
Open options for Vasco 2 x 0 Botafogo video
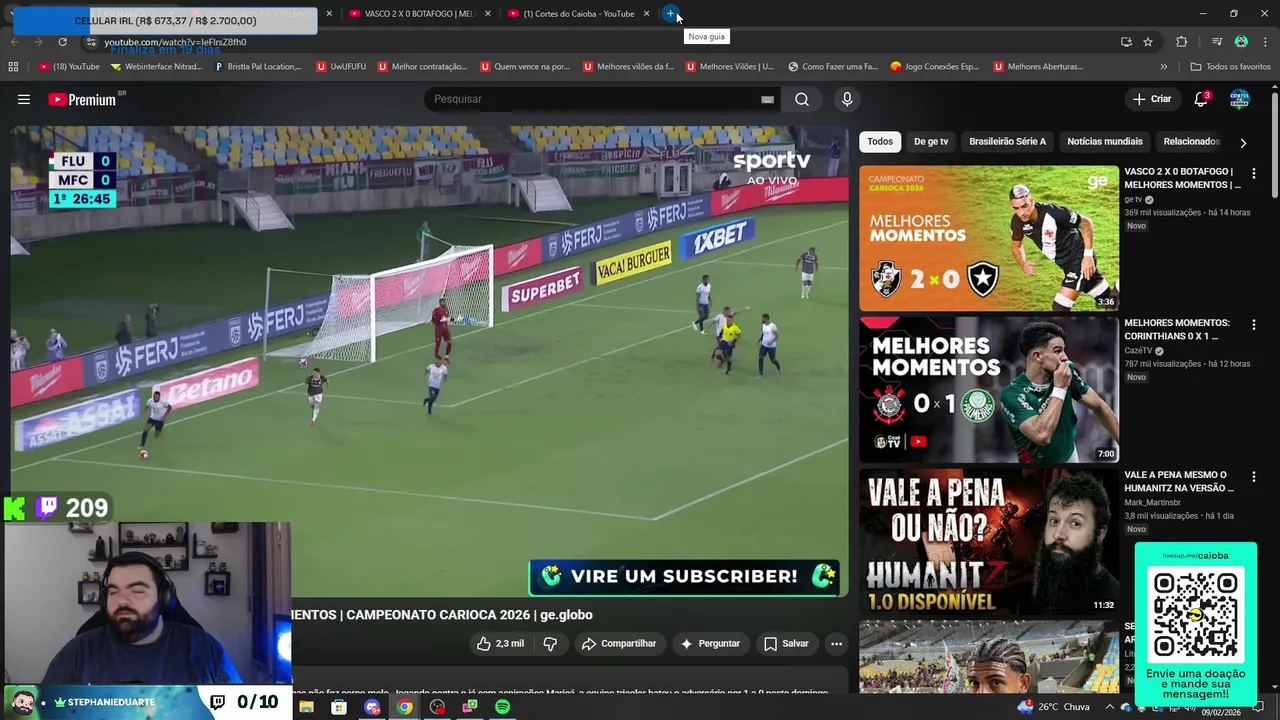tap(1253, 174)
